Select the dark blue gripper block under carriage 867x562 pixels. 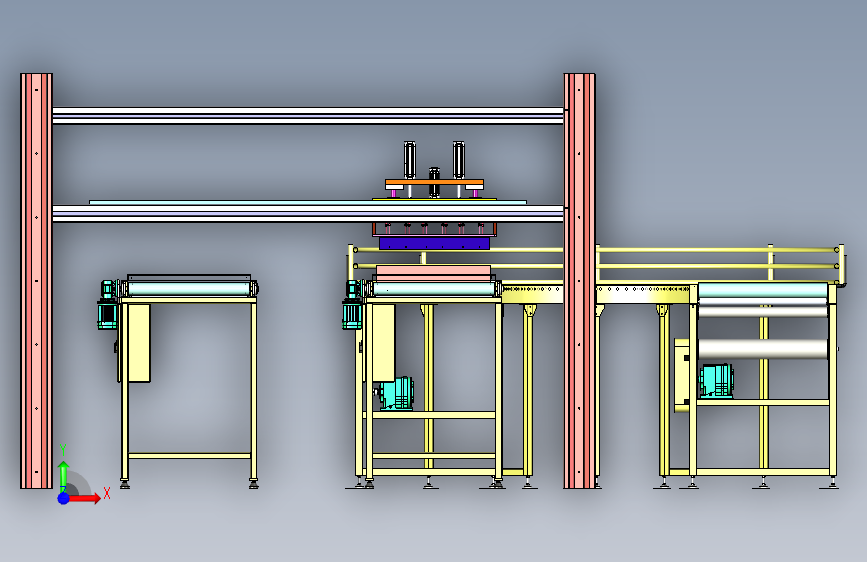[x=435, y=243]
